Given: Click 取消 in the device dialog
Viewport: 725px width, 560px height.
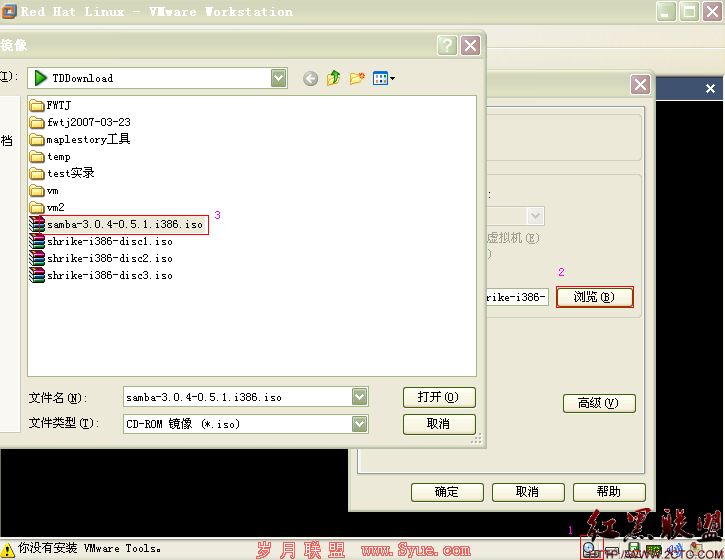Looking at the screenshot, I should (x=528, y=492).
